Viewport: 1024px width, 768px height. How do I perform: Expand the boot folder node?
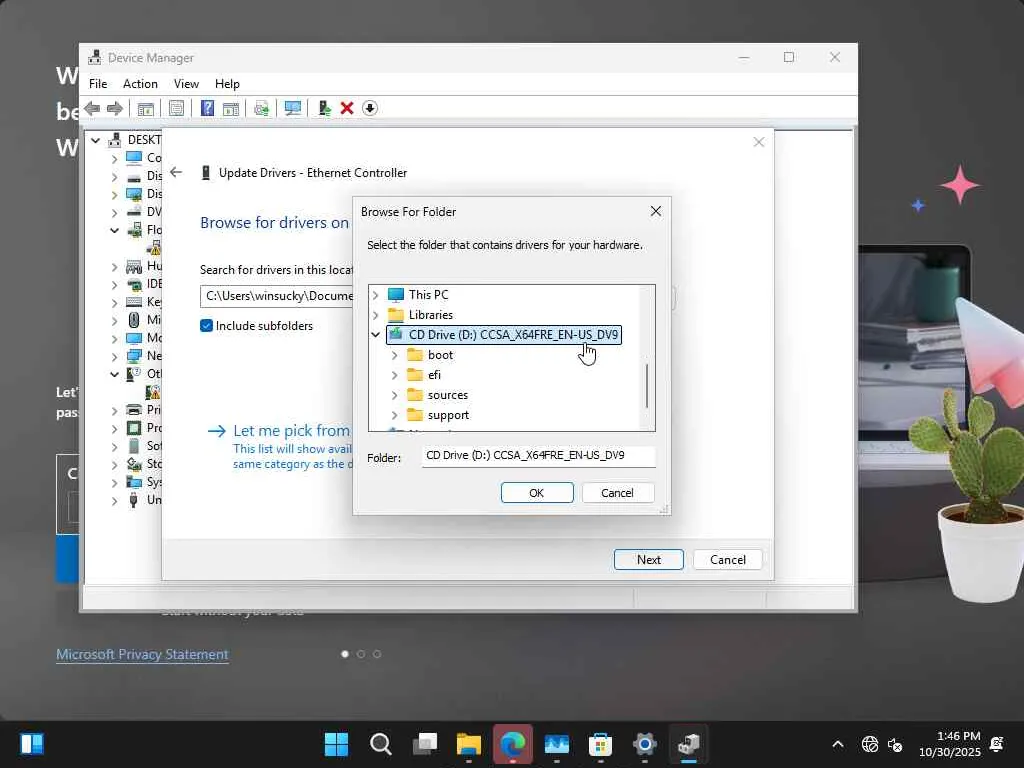point(394,355)
